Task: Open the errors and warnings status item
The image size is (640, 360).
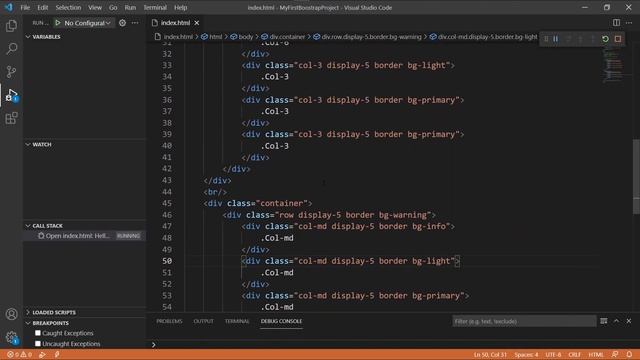Action: tap(19, 355)
